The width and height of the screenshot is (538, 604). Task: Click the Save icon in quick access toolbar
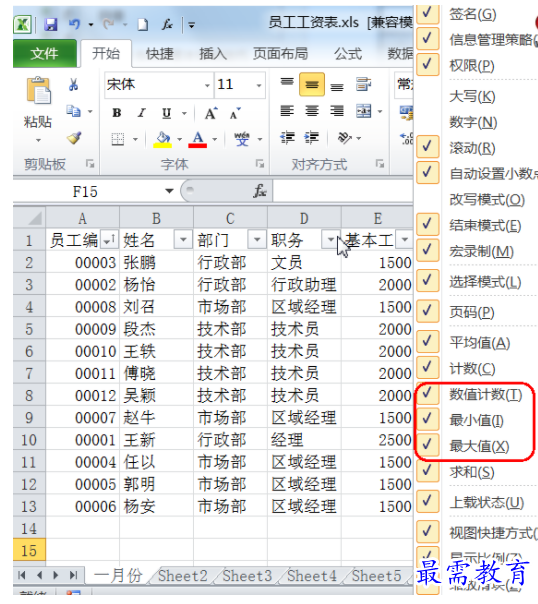point(50,25)
